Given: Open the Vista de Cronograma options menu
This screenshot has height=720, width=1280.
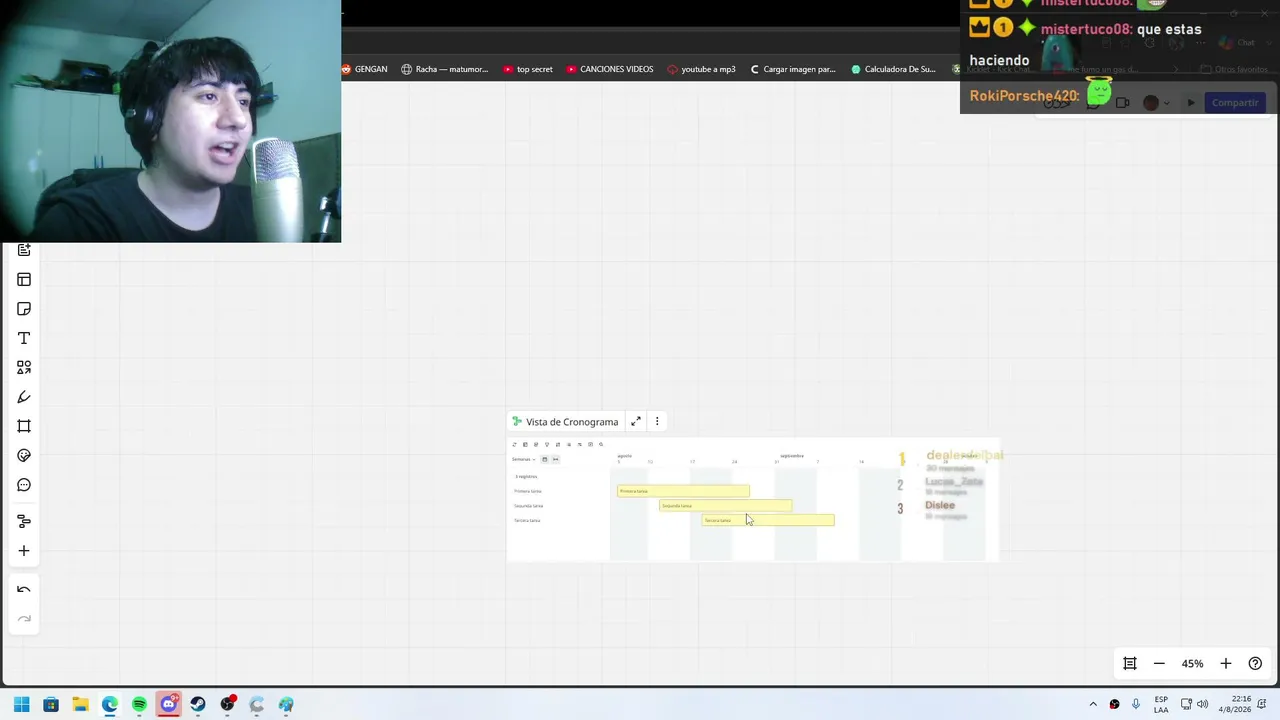Looking at the screenshot, I should tap(657, 422).
